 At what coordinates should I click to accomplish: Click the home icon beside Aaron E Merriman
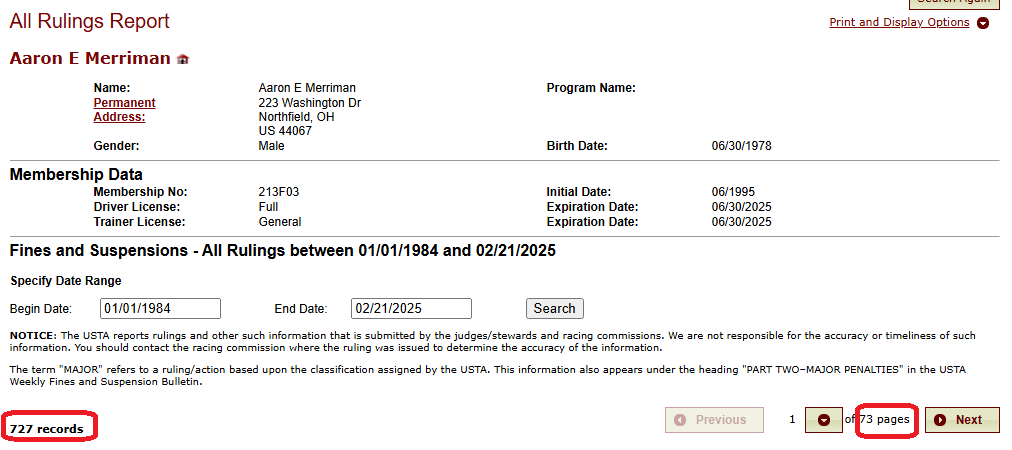click(182, 60)
